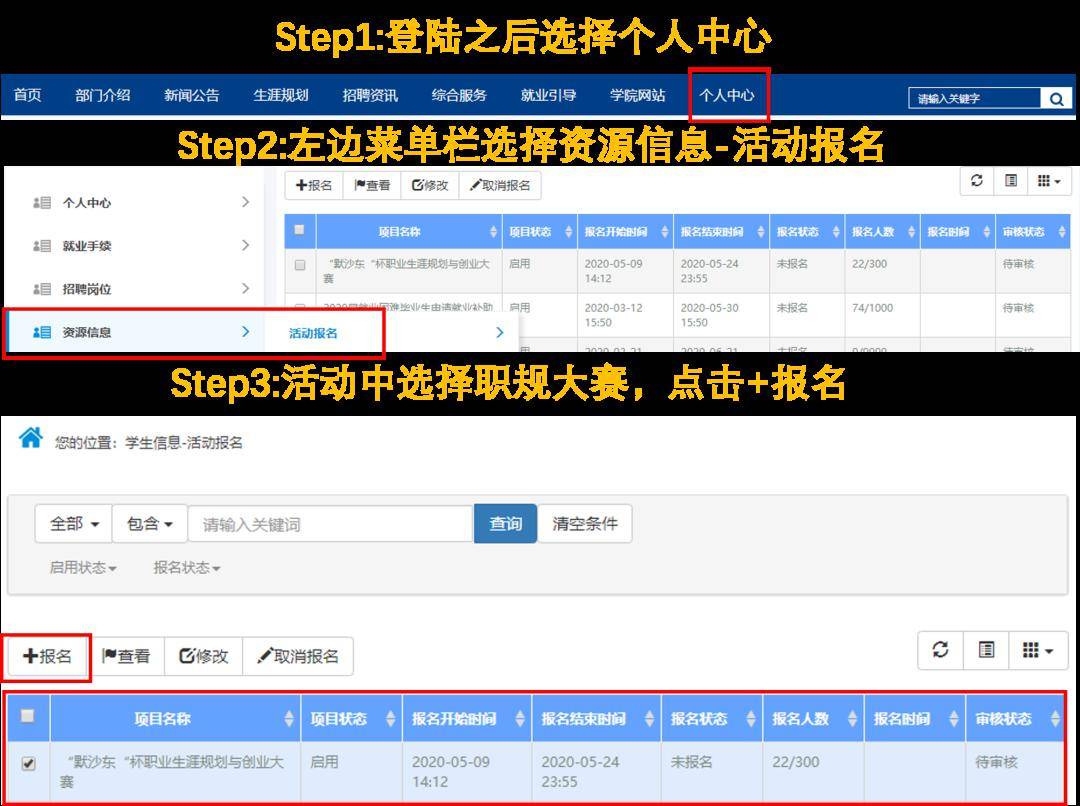This screenshot has height=806, width=1080.
Task: Toggle list view icon in lower toolbar
Action: coord(986,650)
